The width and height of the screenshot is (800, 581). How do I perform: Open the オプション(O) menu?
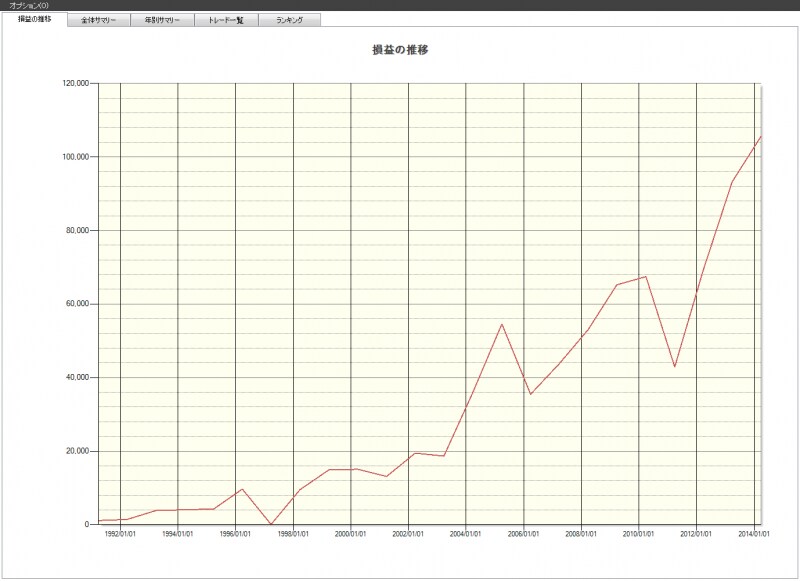[x=28, y=6]
